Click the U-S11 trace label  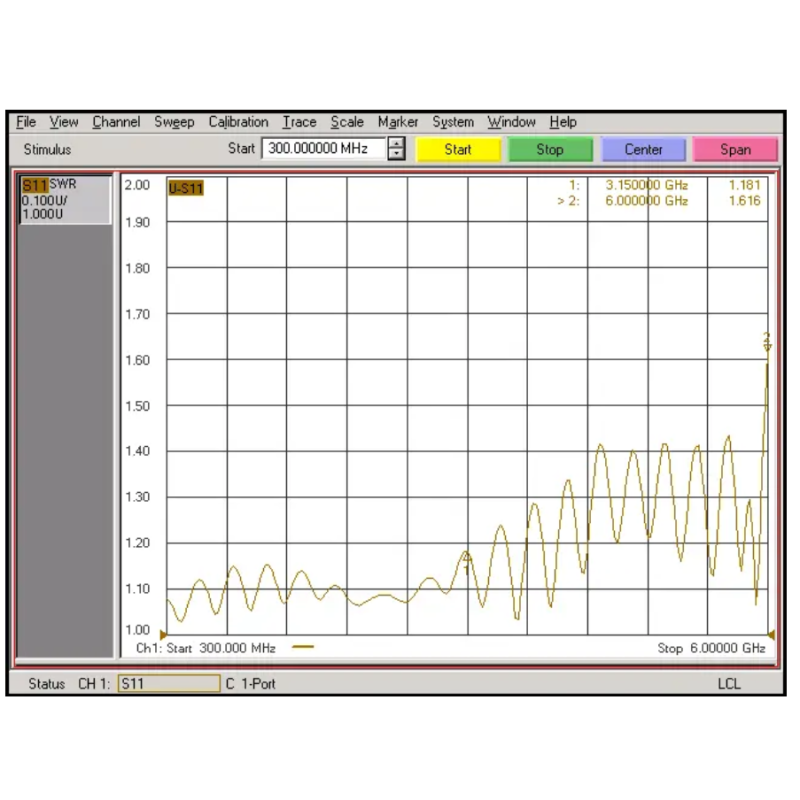[186, 187]
